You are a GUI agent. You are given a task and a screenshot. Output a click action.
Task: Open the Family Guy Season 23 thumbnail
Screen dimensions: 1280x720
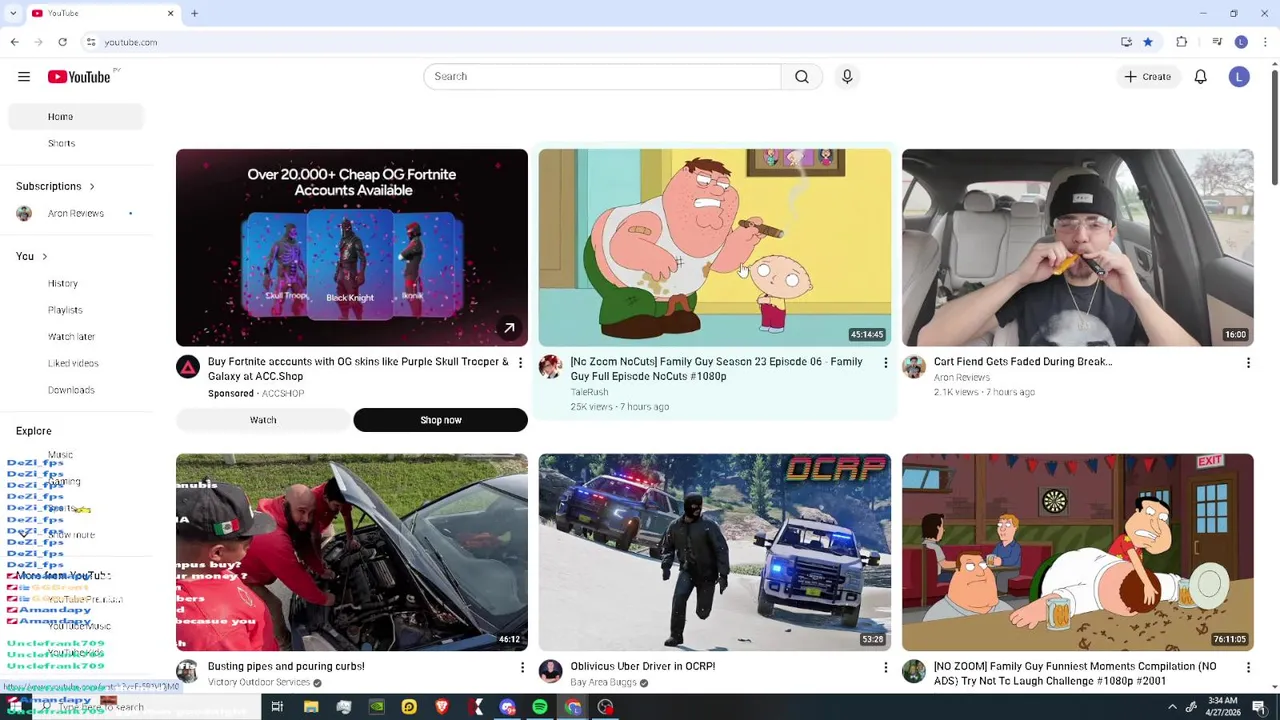coord(715,248)
